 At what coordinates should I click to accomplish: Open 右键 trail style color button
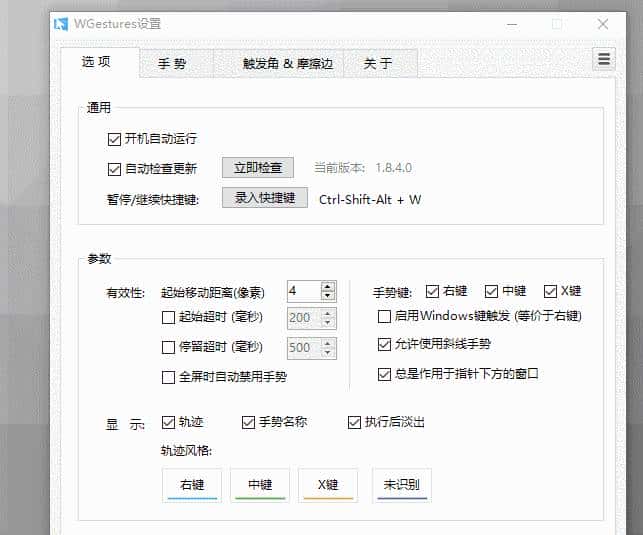click(192, 485)
